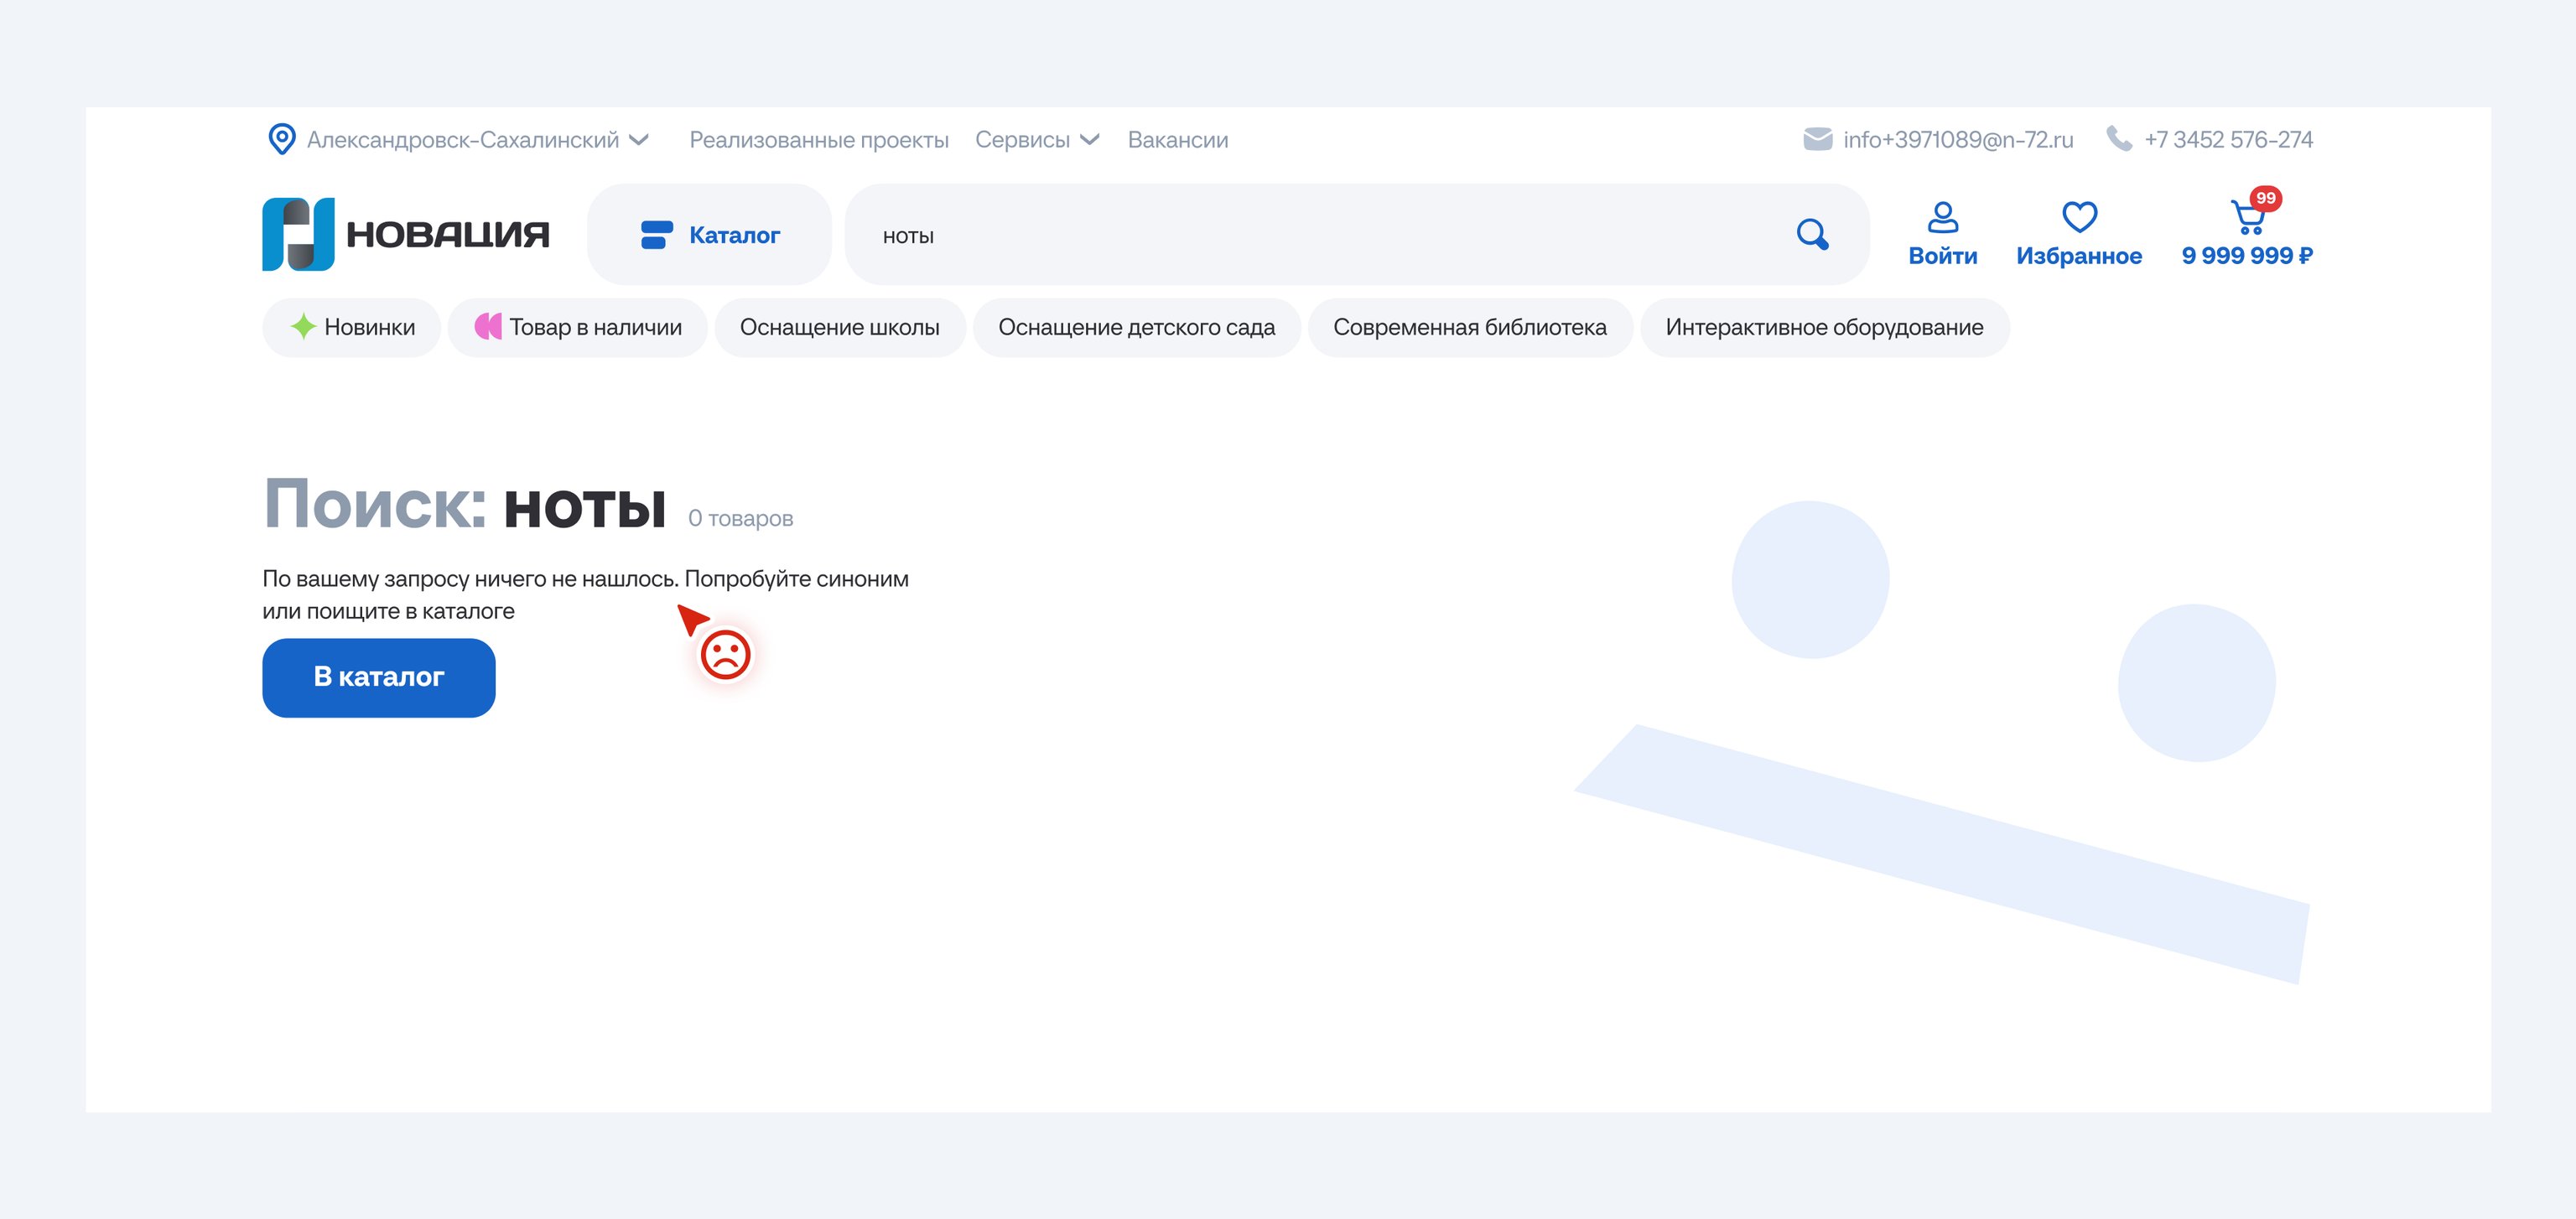Screen dimensions: 2576x1219
Task: Open Реализованные проекты link
Action: pos(818,140)
